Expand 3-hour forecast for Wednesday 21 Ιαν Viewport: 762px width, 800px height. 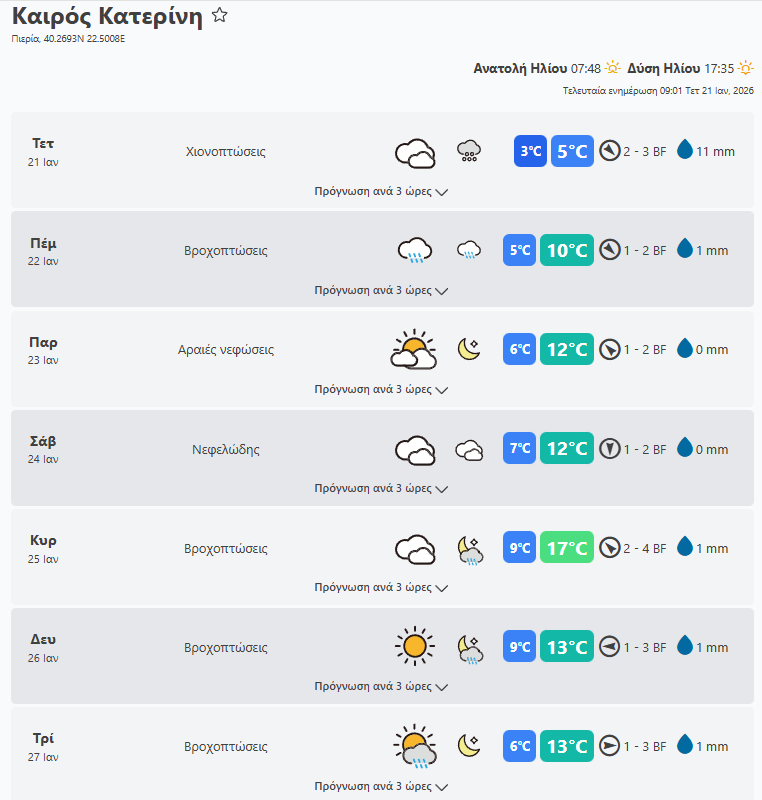(x=381, y=191)
